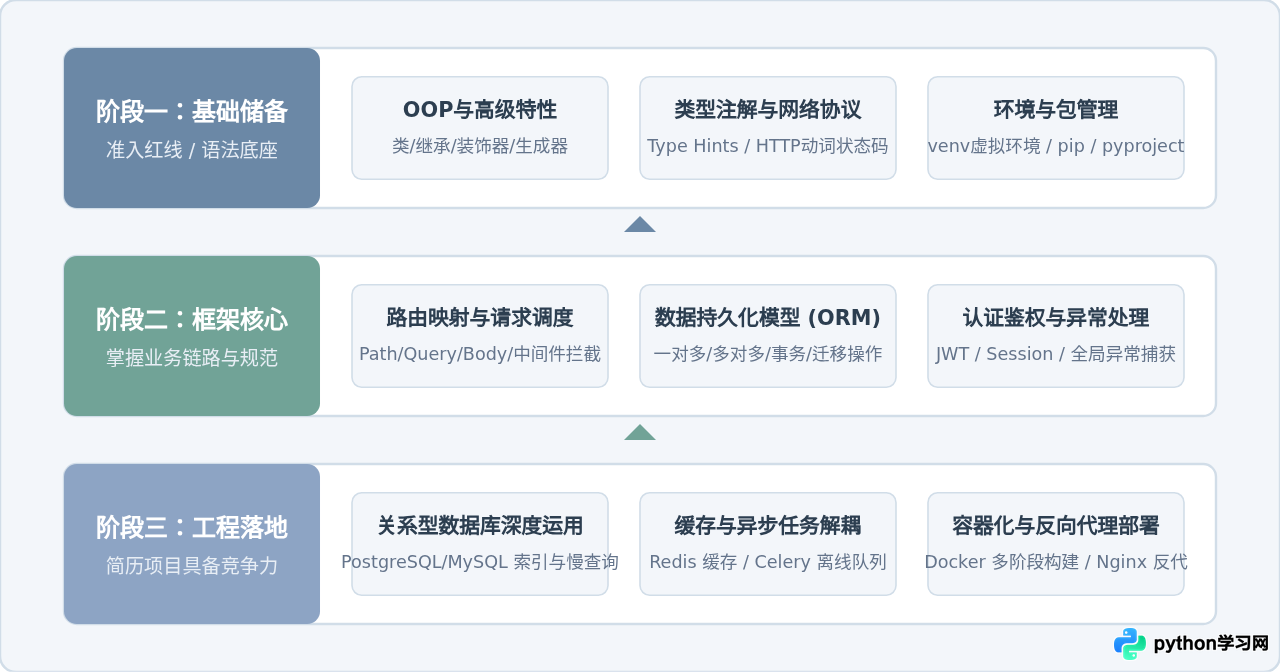Click the 数据持久化模型 (ORM) title
1280x672 pixels.
pyautogui.click(x=768, y=317)
